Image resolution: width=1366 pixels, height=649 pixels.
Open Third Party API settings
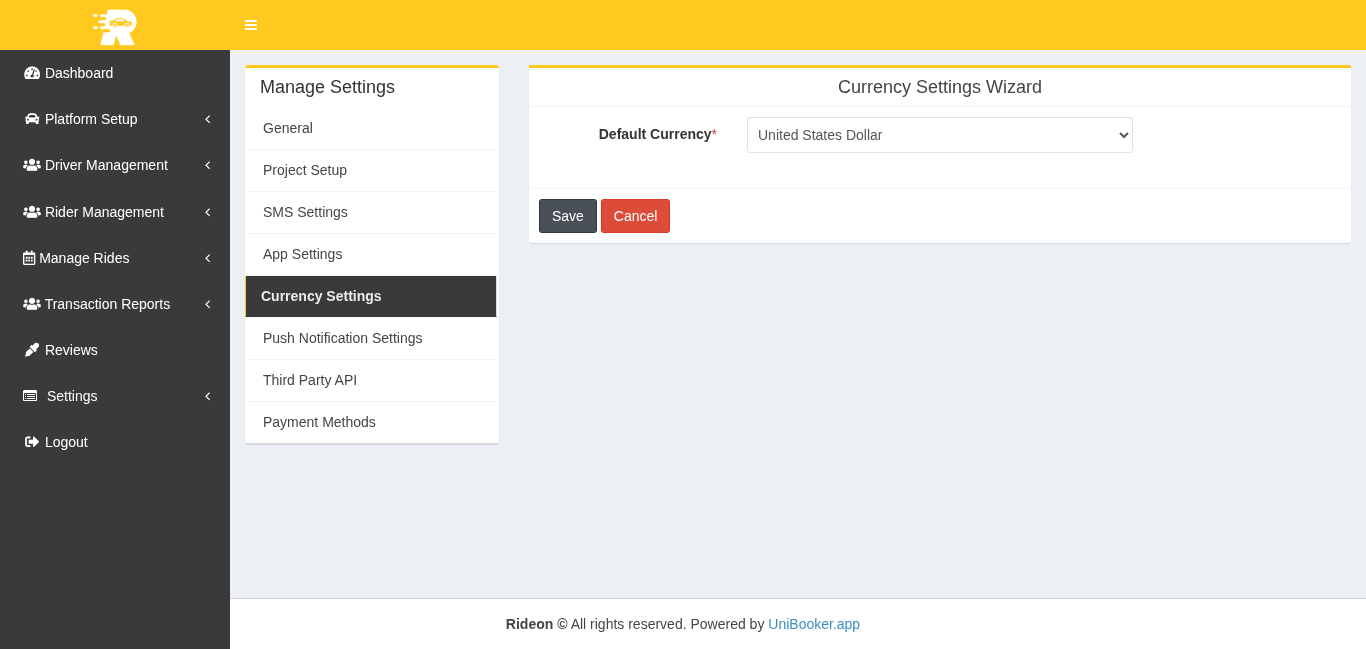(x=310, y=380)
